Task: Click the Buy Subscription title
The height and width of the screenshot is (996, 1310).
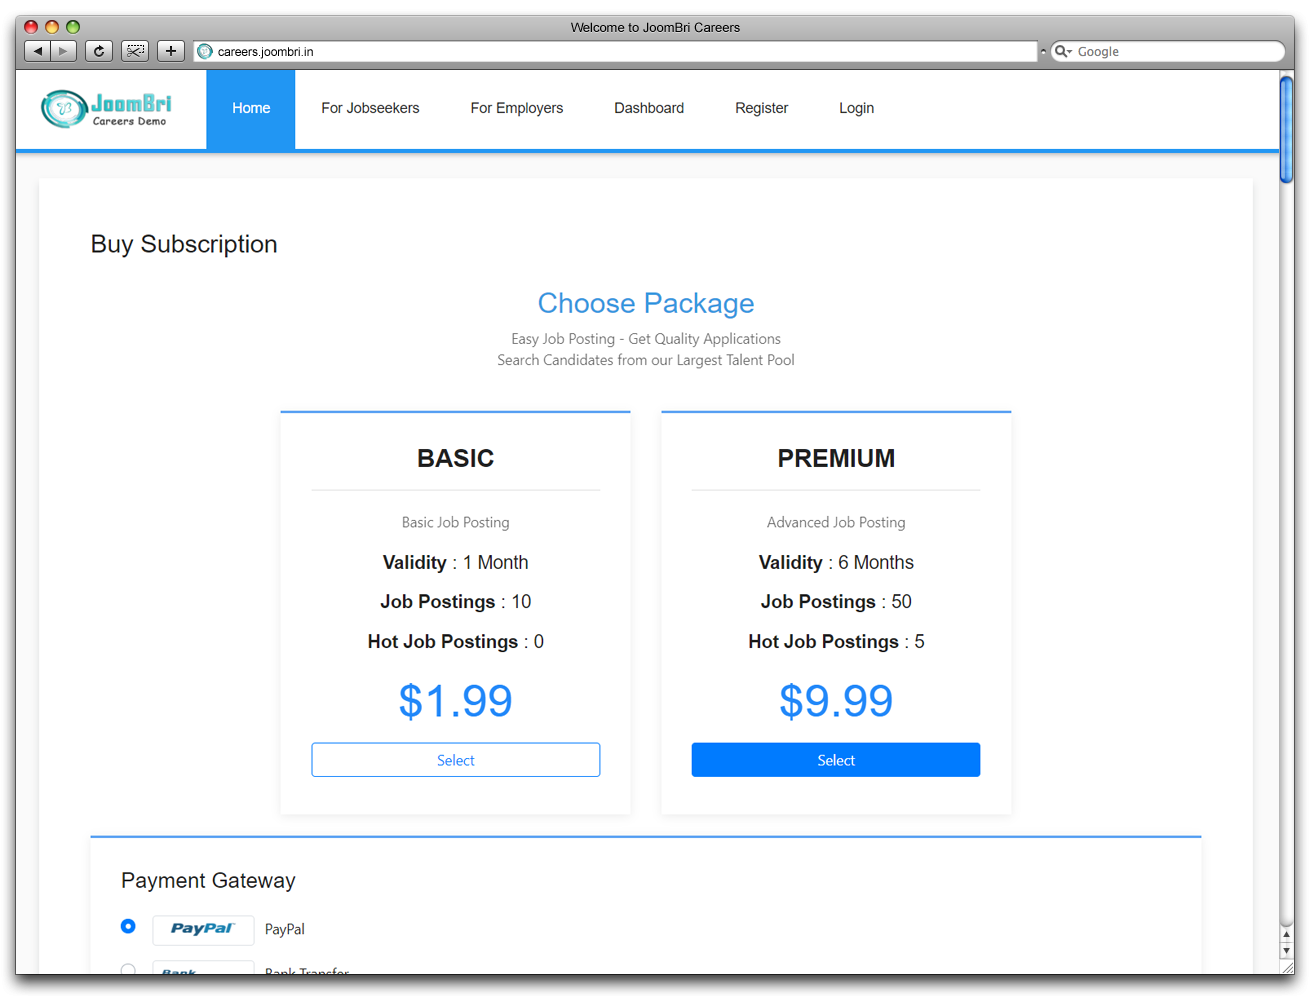Action: (184, 244)
